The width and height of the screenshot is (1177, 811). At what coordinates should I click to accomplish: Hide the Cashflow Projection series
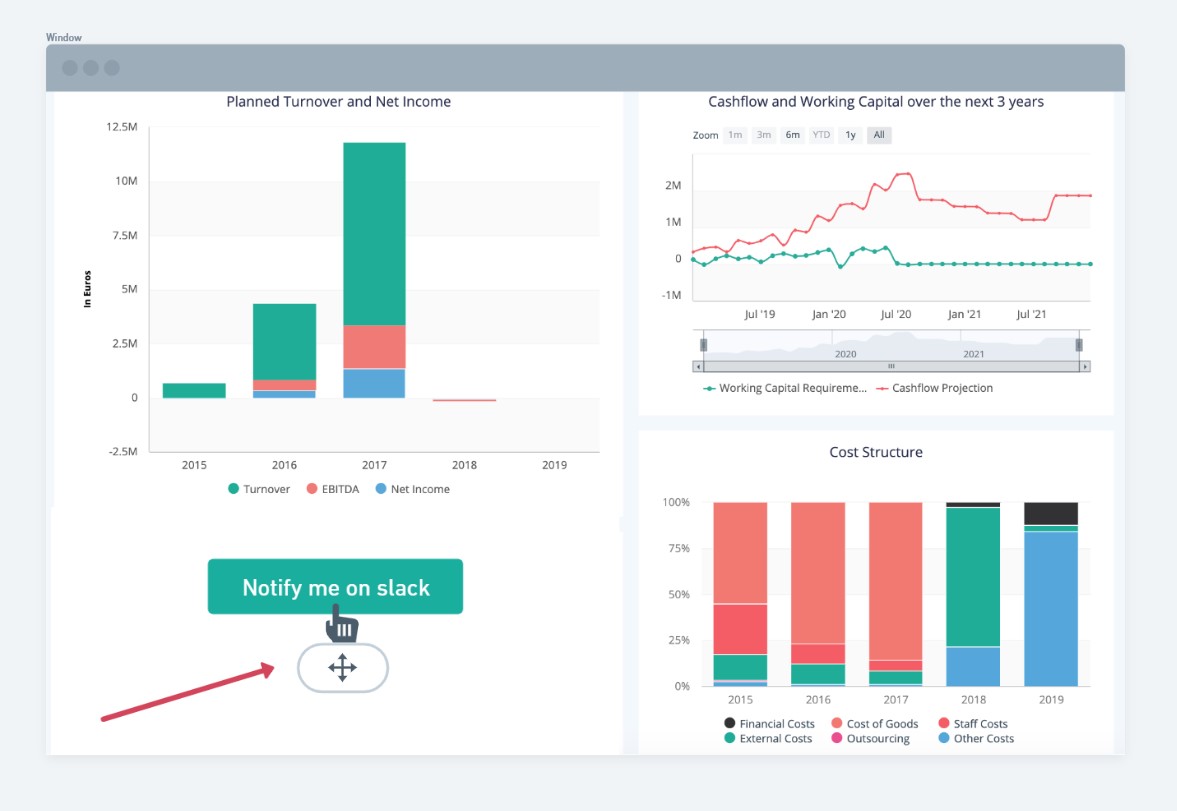[x=935, y=388]
